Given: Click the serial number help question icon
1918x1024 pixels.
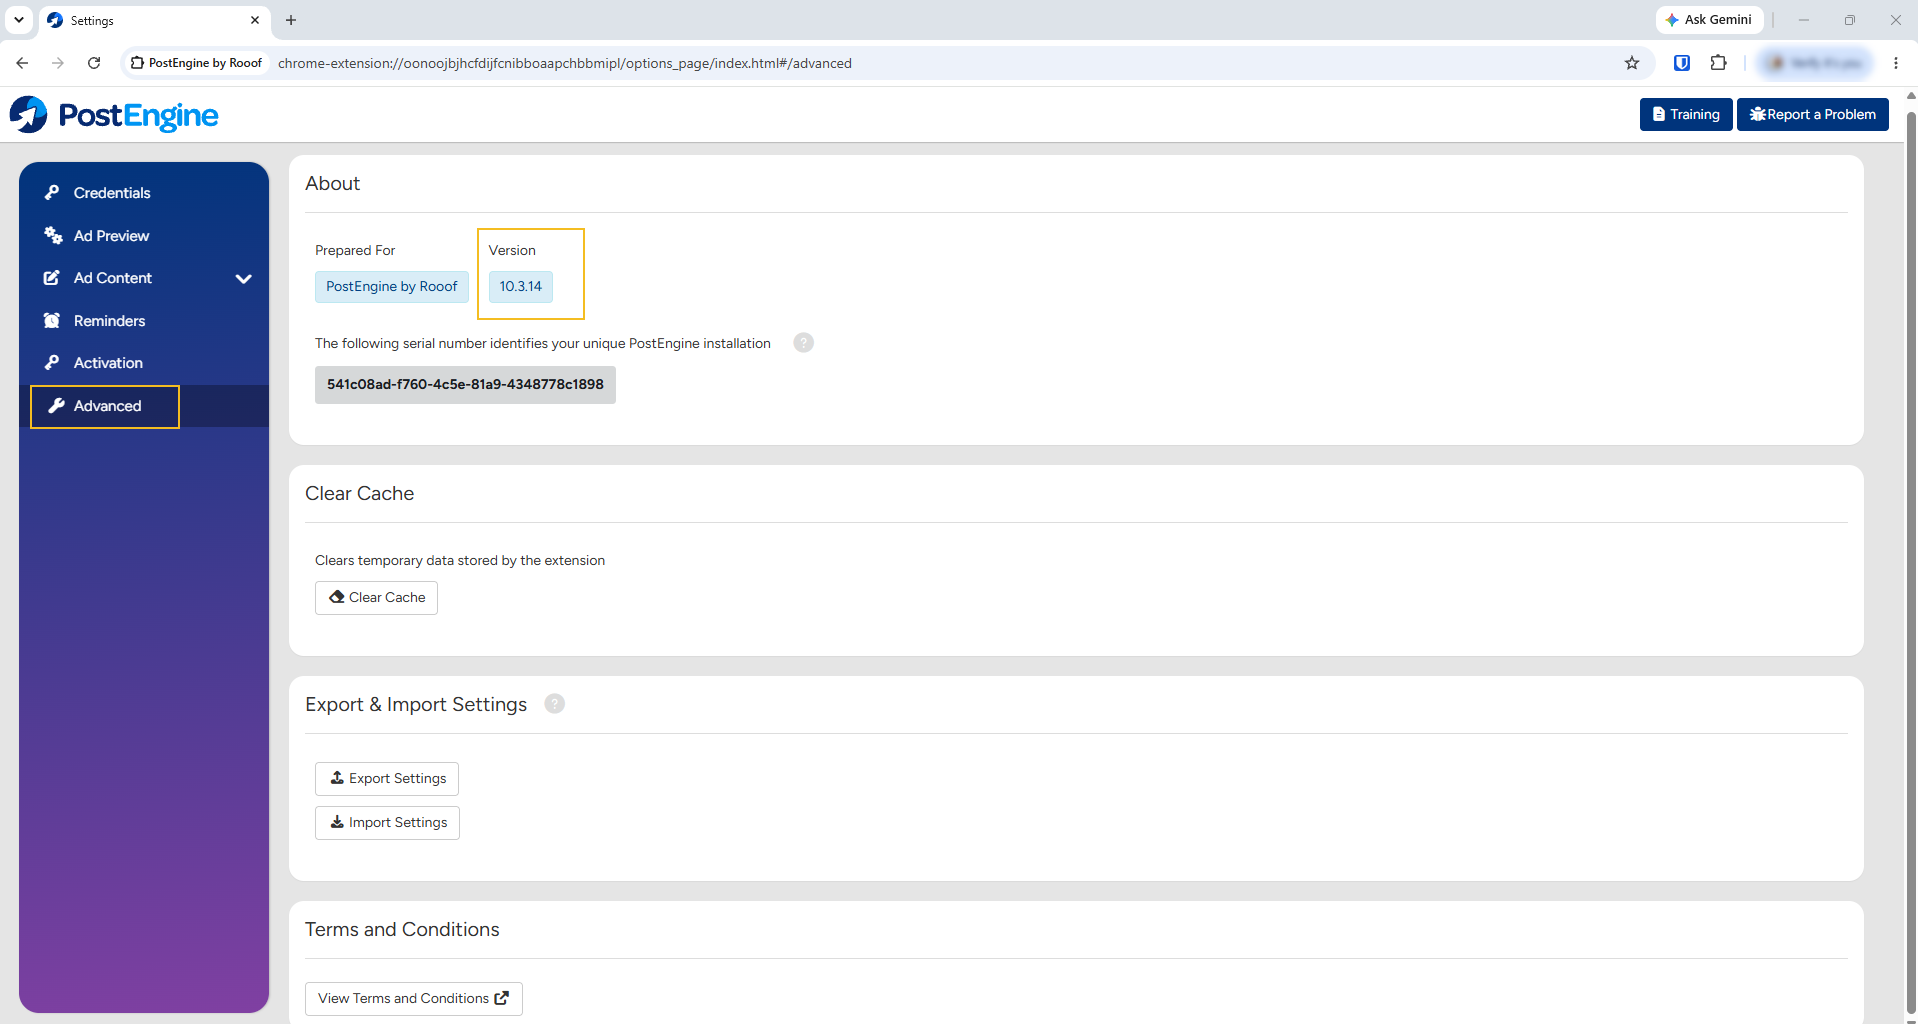Looking at the screenshot, I should tap(803, 343).
